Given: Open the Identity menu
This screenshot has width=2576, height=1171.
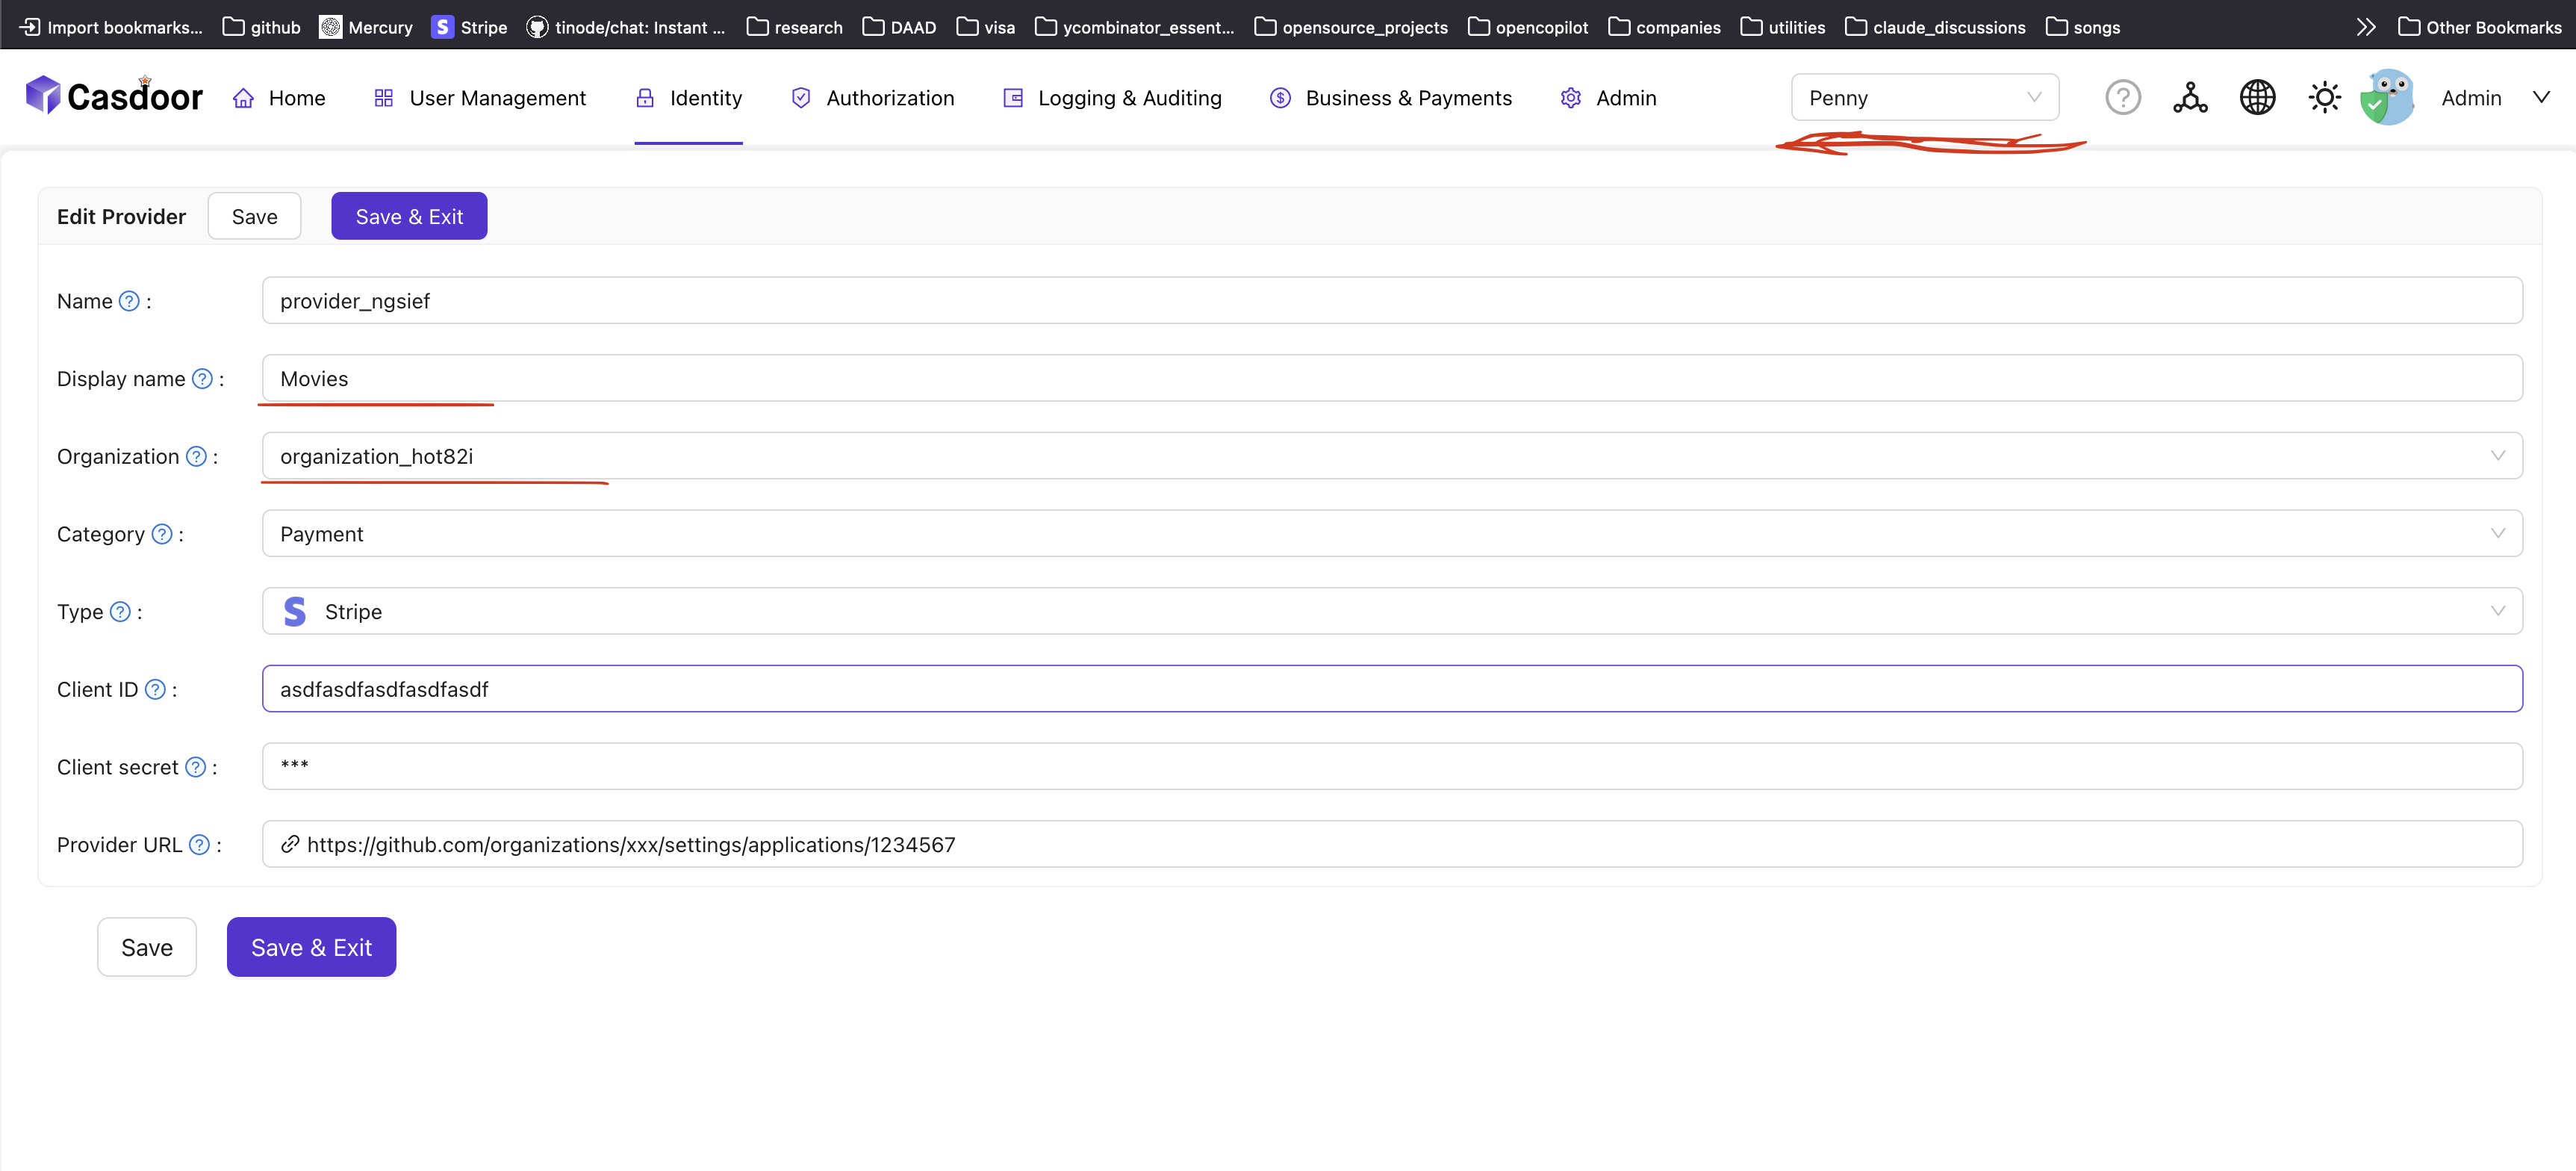Looking at the screenshot, I should pyautogui.click(x=688, y=98).
